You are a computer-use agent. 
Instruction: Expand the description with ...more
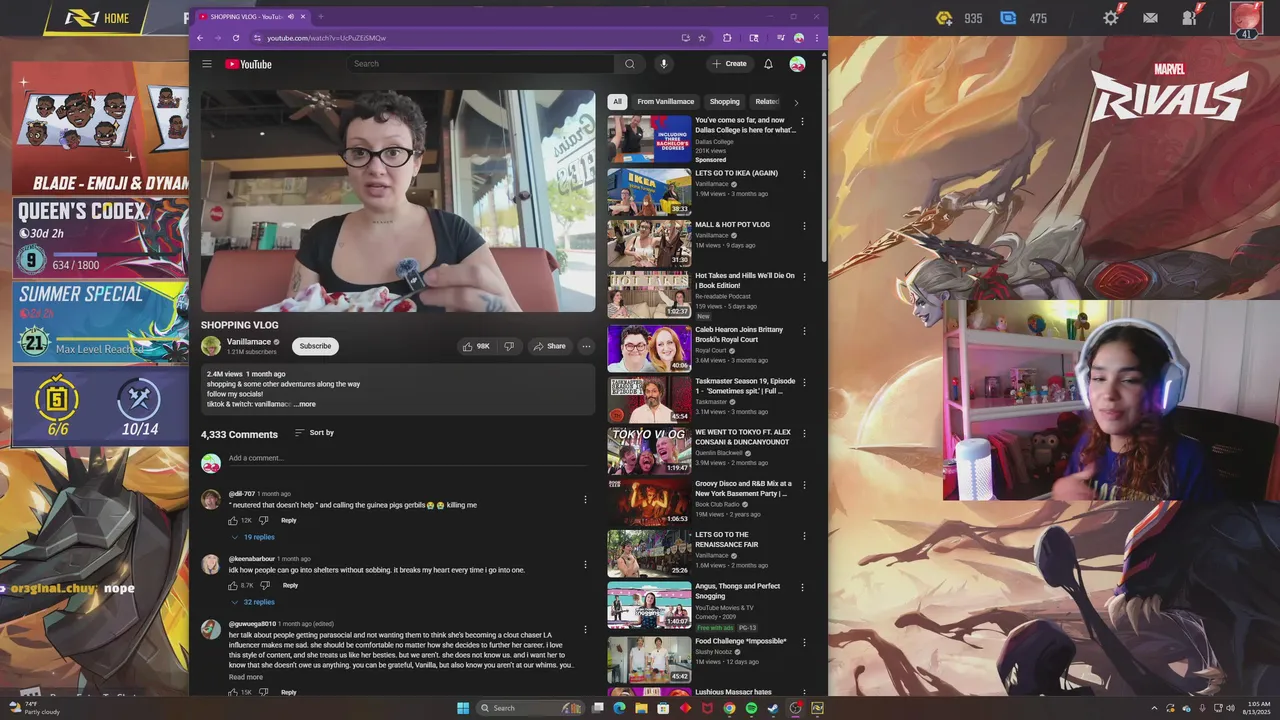(305, 404)
